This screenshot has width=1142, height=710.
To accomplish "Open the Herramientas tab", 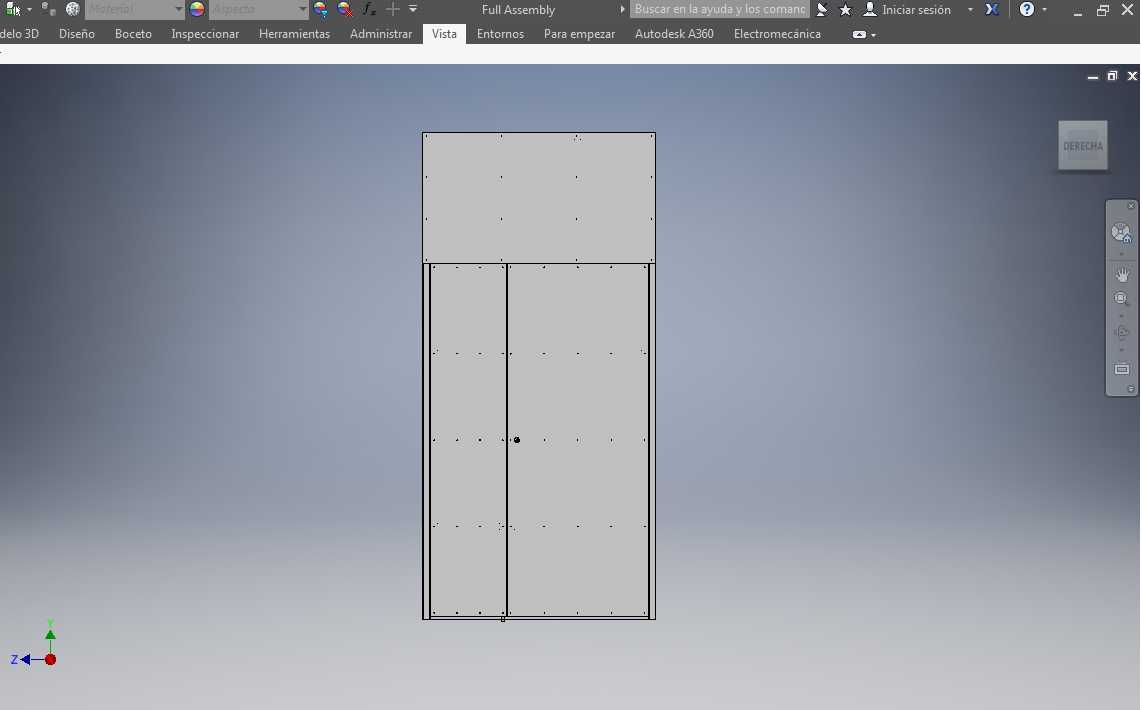I will pyautogui.click(x=294, y=33).
